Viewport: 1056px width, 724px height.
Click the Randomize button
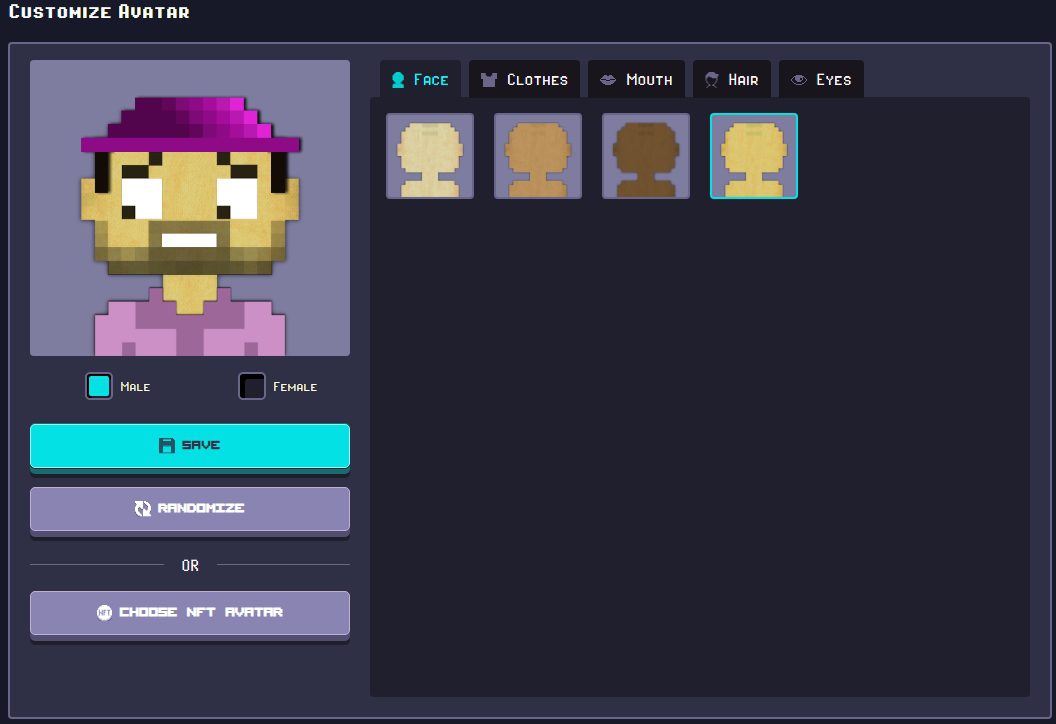point(190,508)
